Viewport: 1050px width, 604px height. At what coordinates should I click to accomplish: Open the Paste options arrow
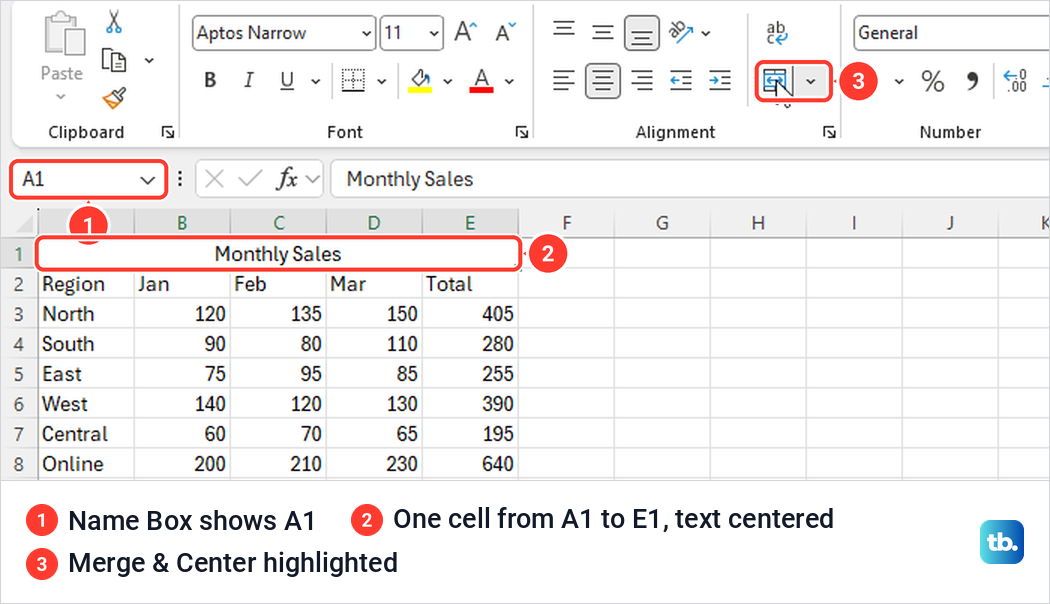[x=61, y=96]
